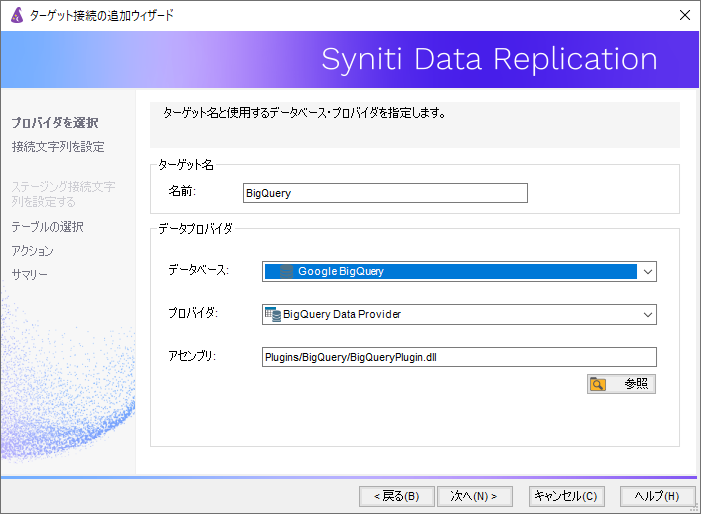Click the window title ターゲット接続の追加ウィザード
The height and width of the screenshot is (514, 701).
pyautogui.click(x=101, y=16)
